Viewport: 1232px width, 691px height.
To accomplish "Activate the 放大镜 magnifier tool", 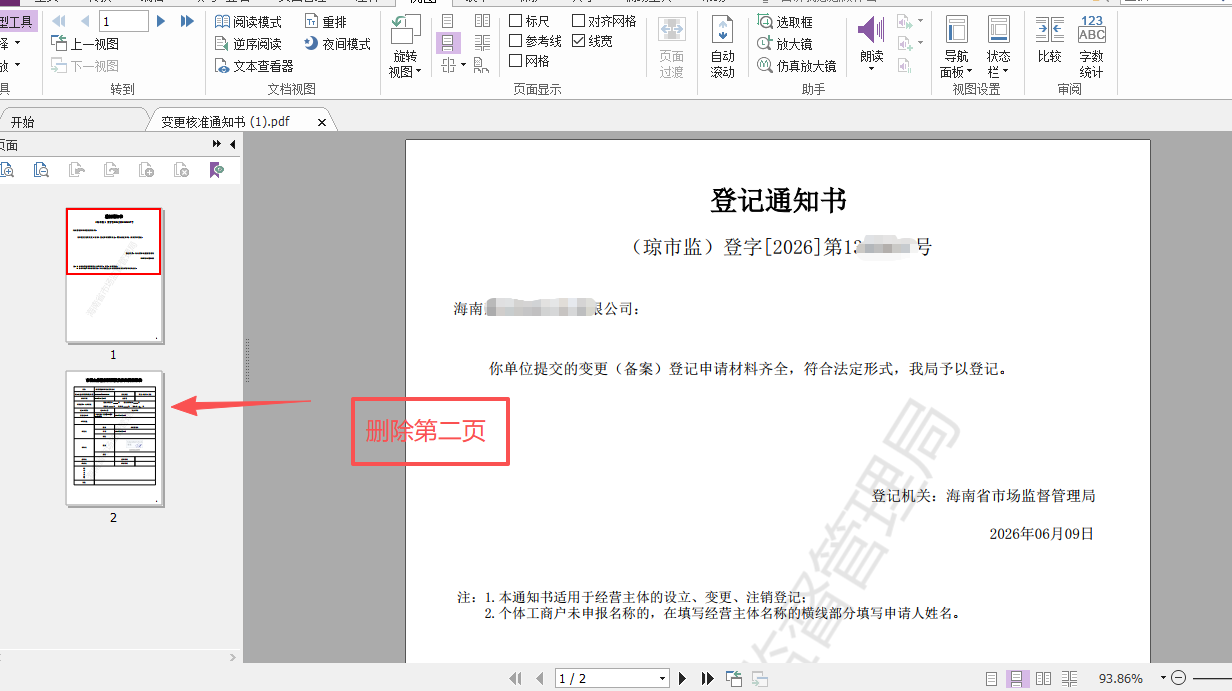I will click(x=785, y=44).
